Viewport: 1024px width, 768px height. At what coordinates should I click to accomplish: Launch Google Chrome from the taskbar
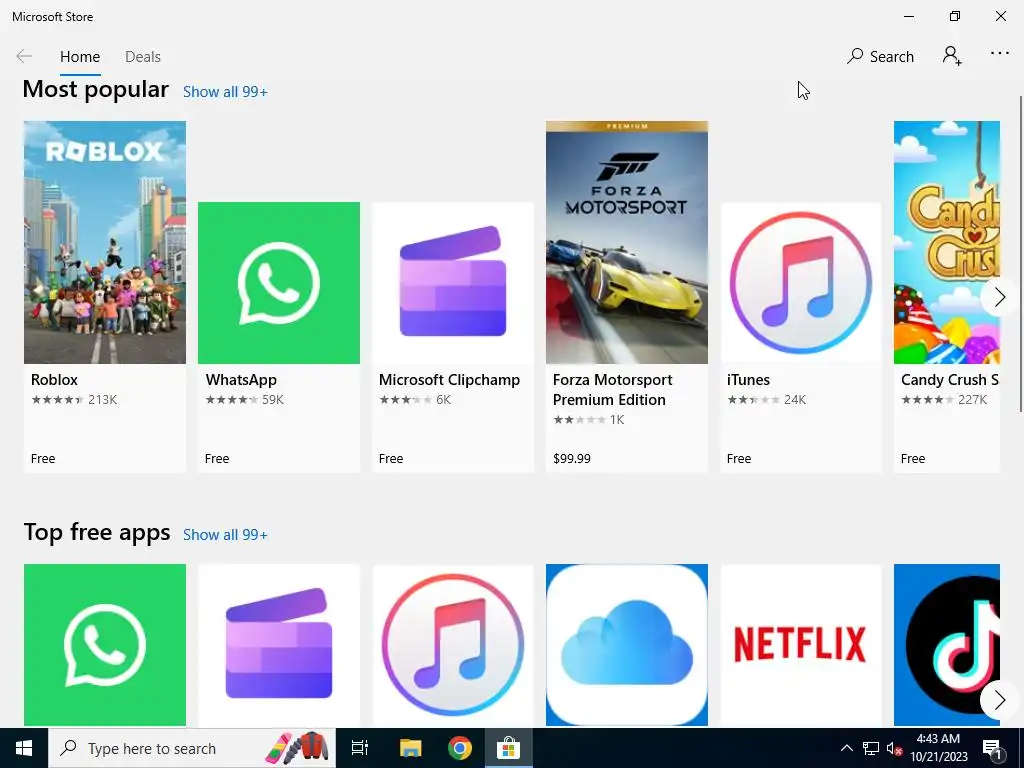coord(460,748)
